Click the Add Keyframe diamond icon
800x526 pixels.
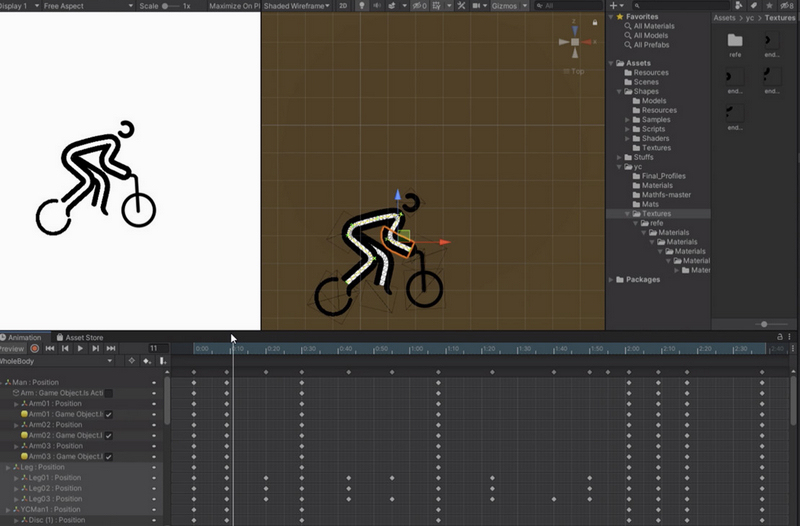146,361
